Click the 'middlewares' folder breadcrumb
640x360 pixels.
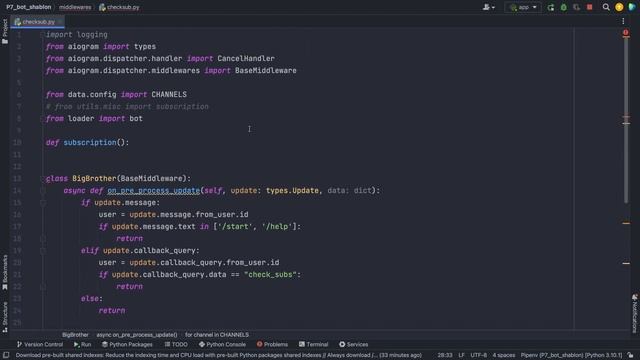[75, 7]
